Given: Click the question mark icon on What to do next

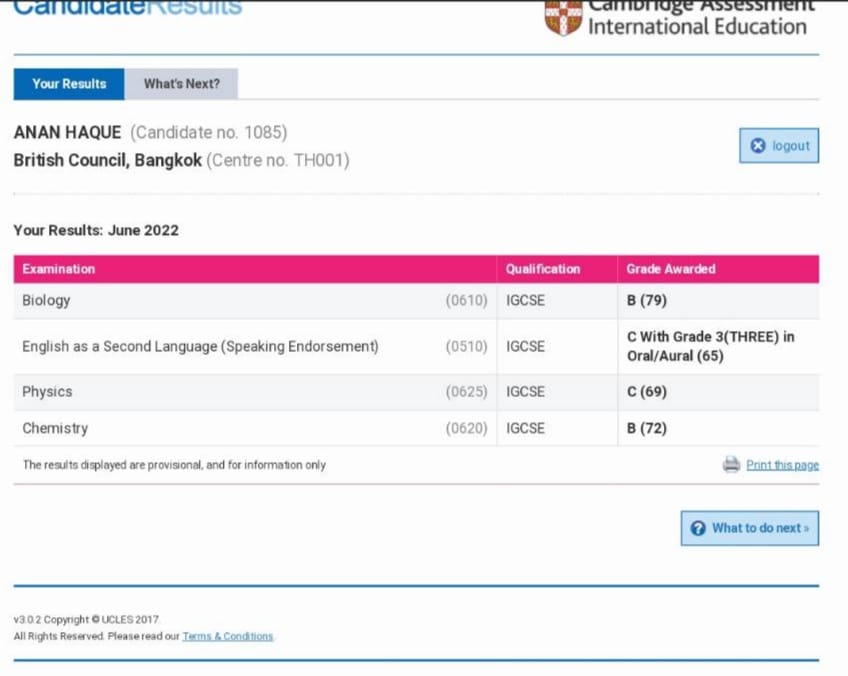Looking at the screenshot, I should 698,528.
